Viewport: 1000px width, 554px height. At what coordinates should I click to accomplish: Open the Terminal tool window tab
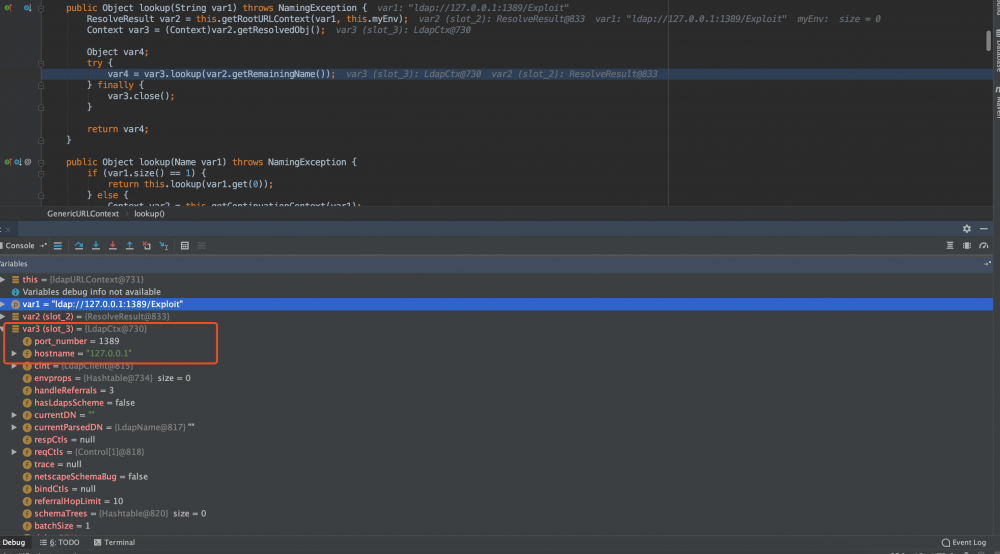tap(114, 543)
